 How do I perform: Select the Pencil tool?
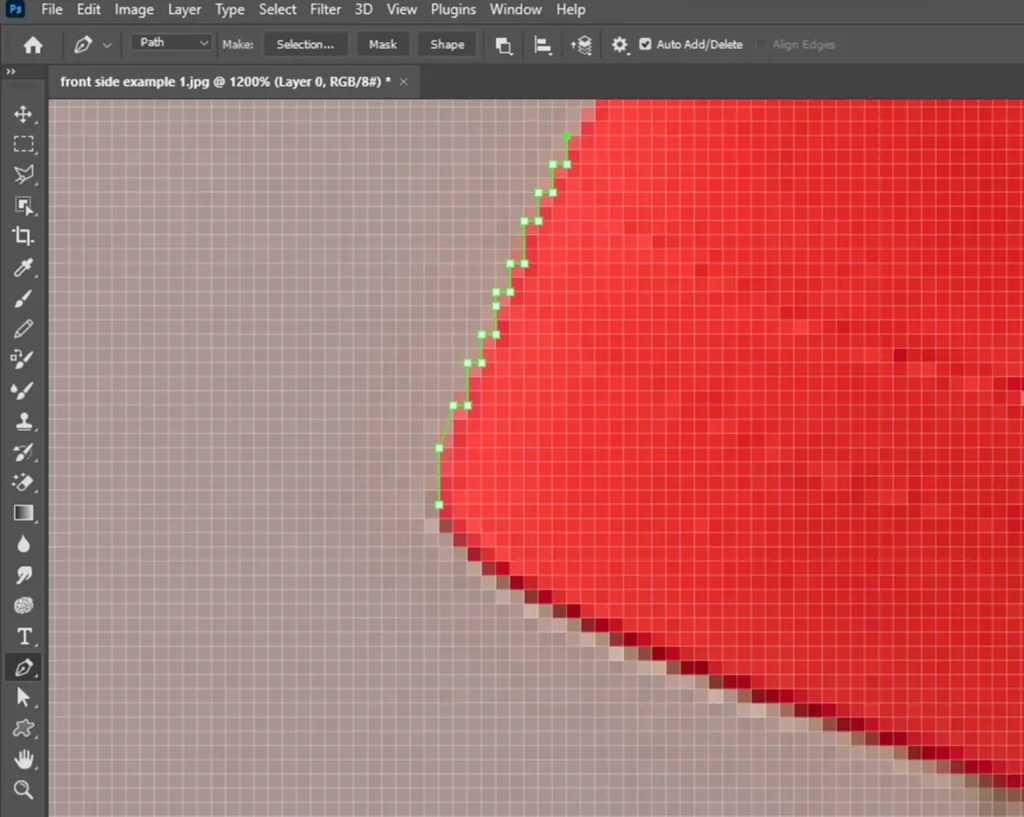(x=24, y=328)
